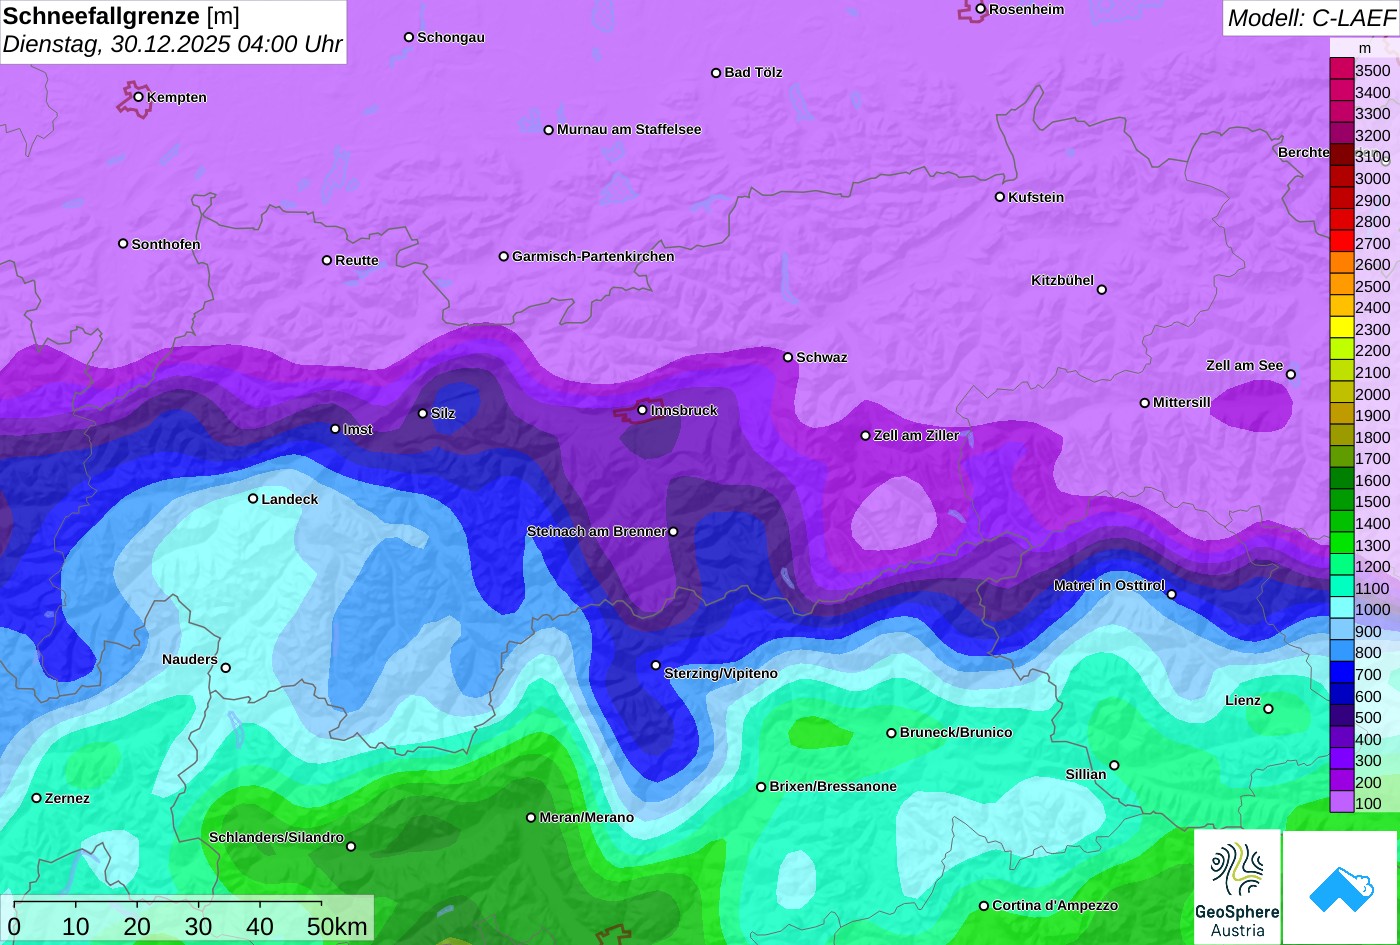Image resolution: width=1400 pixels, height=945 pixels.
Task: Click the 3000 legend value
Action: [x=1372, y=178]
